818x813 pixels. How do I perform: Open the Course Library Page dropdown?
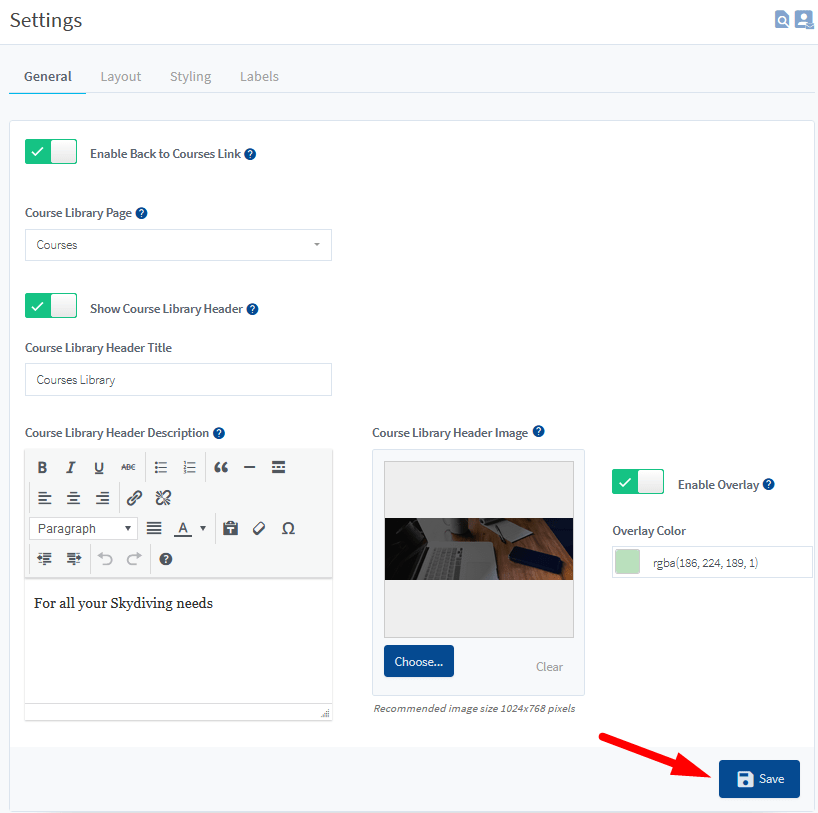(178, 245)
